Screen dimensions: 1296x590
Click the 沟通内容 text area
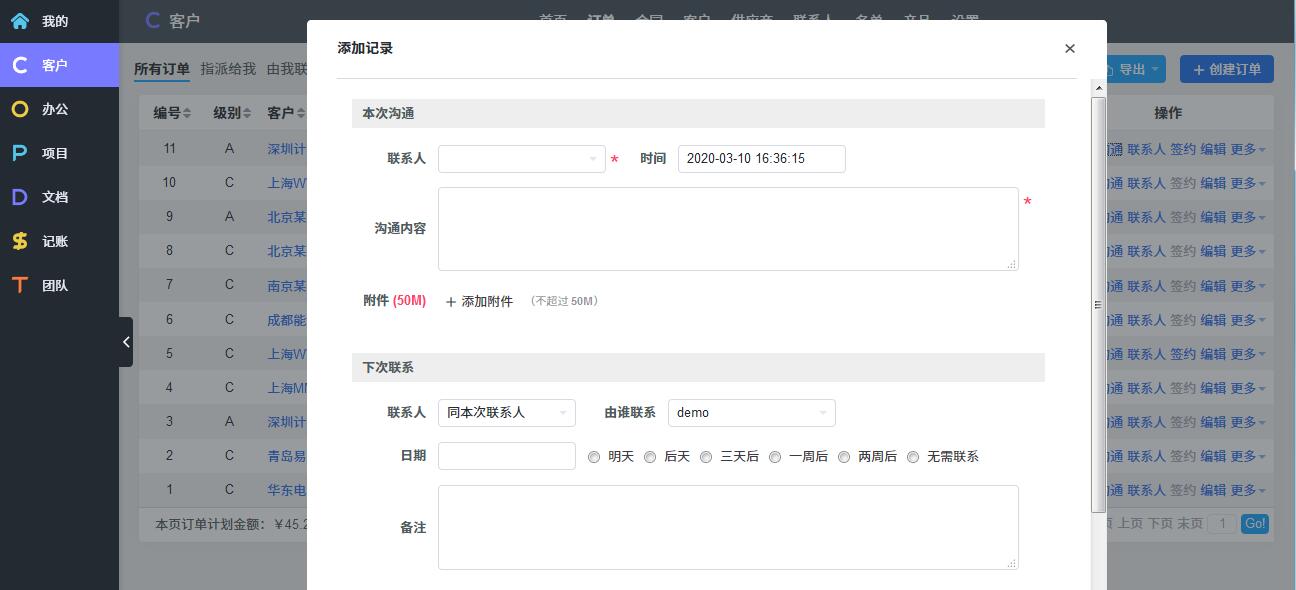tap(728, 229)
